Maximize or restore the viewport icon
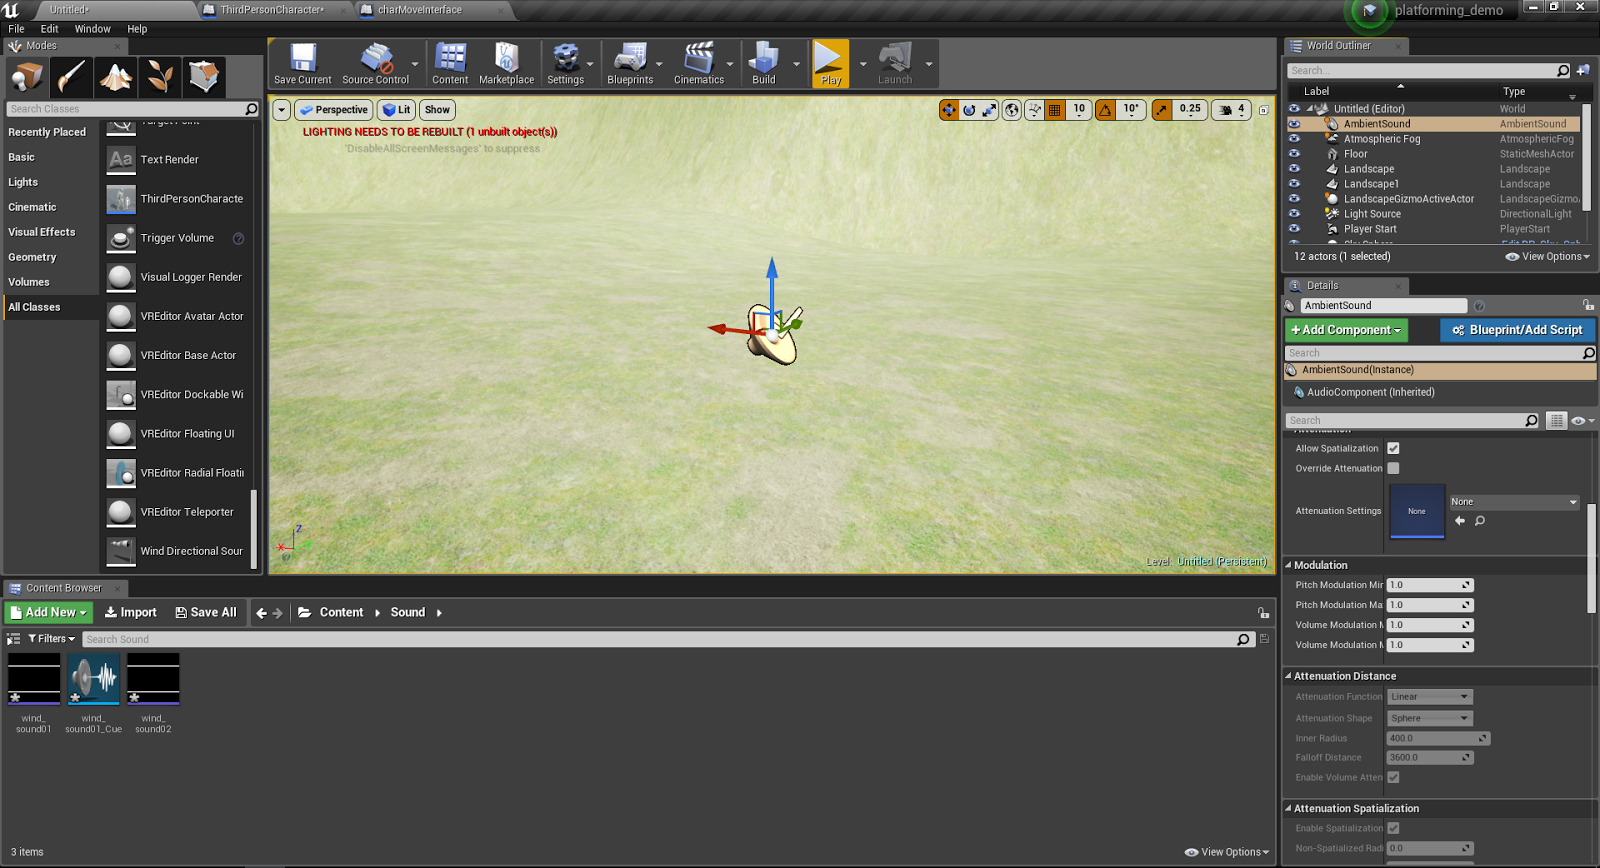1600x868 pixels. coord(1264,110)
